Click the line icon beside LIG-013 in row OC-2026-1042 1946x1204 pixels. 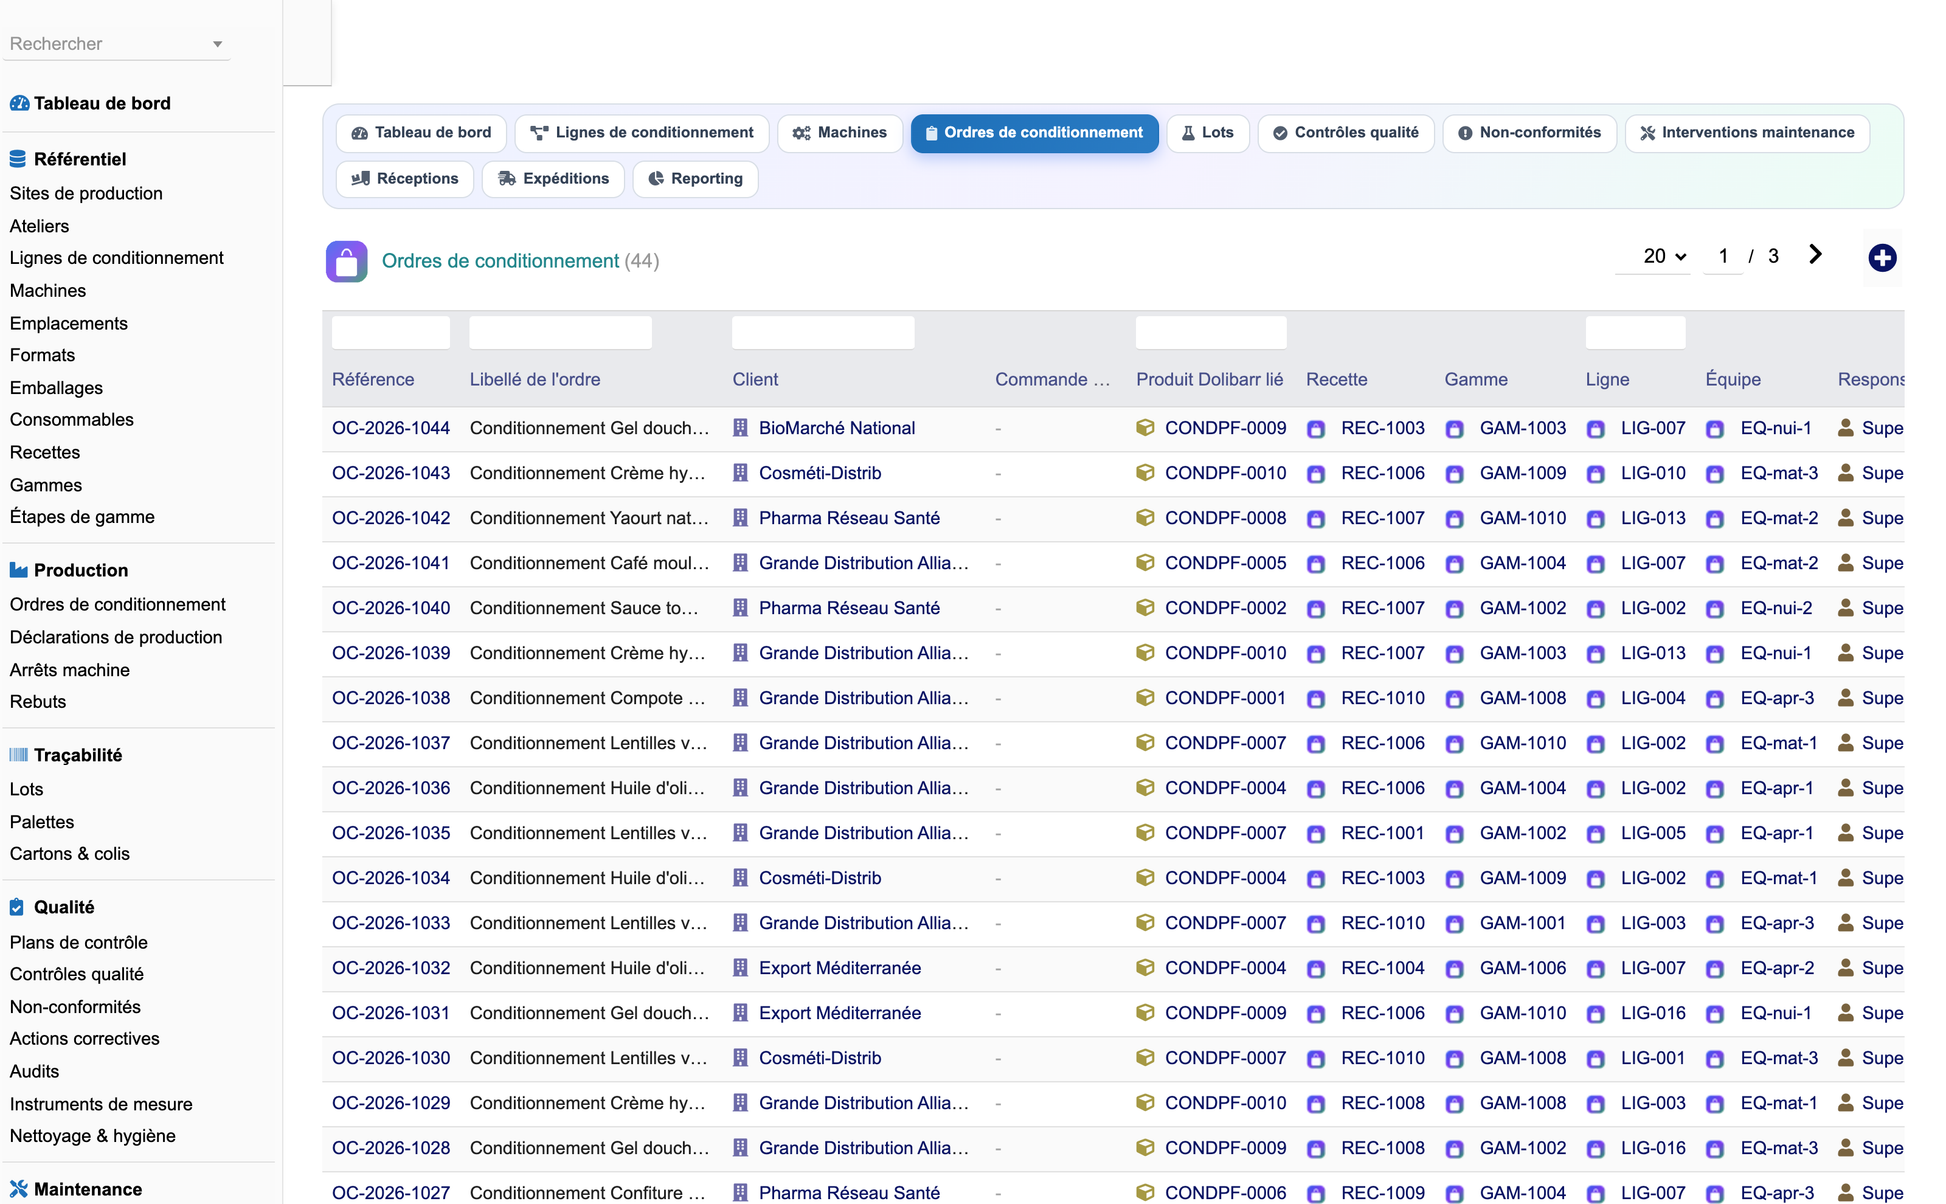coord(1596,519)
